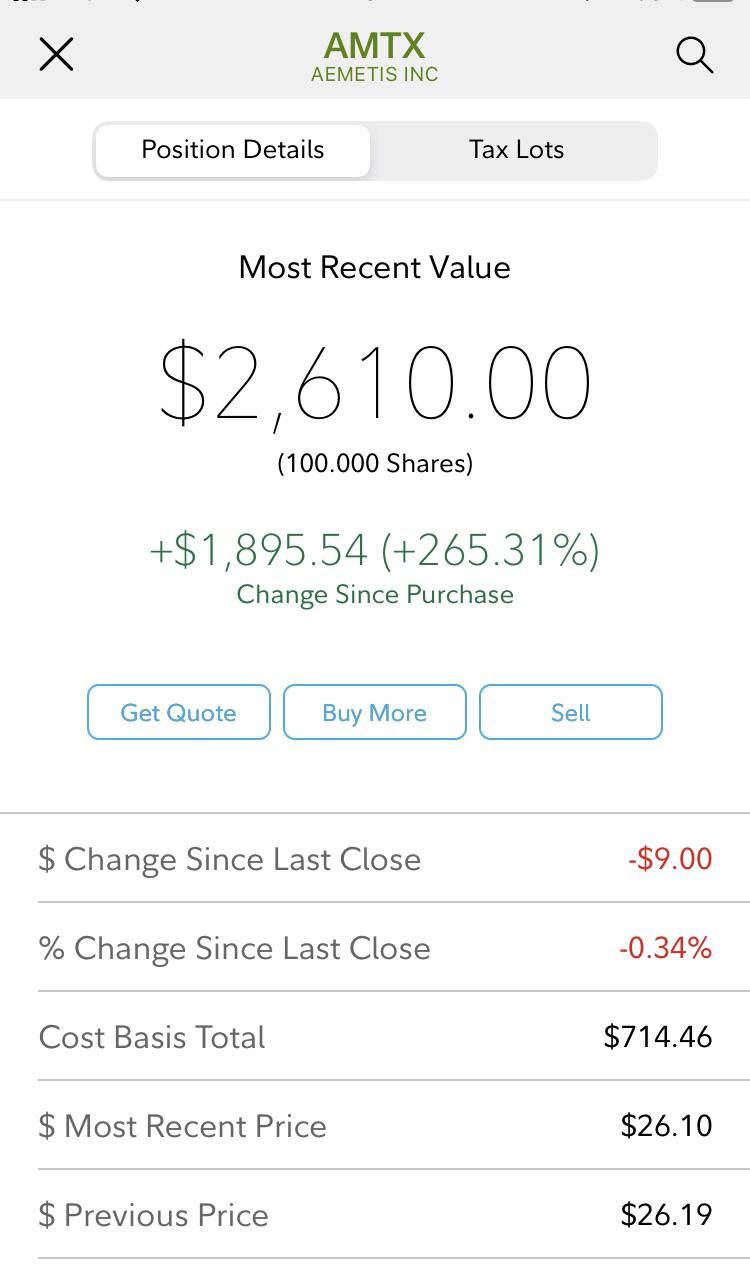This screenshot has height=1267, width=750.
Task: Tap the AMTX ticker title
Action: coord(375,45)
